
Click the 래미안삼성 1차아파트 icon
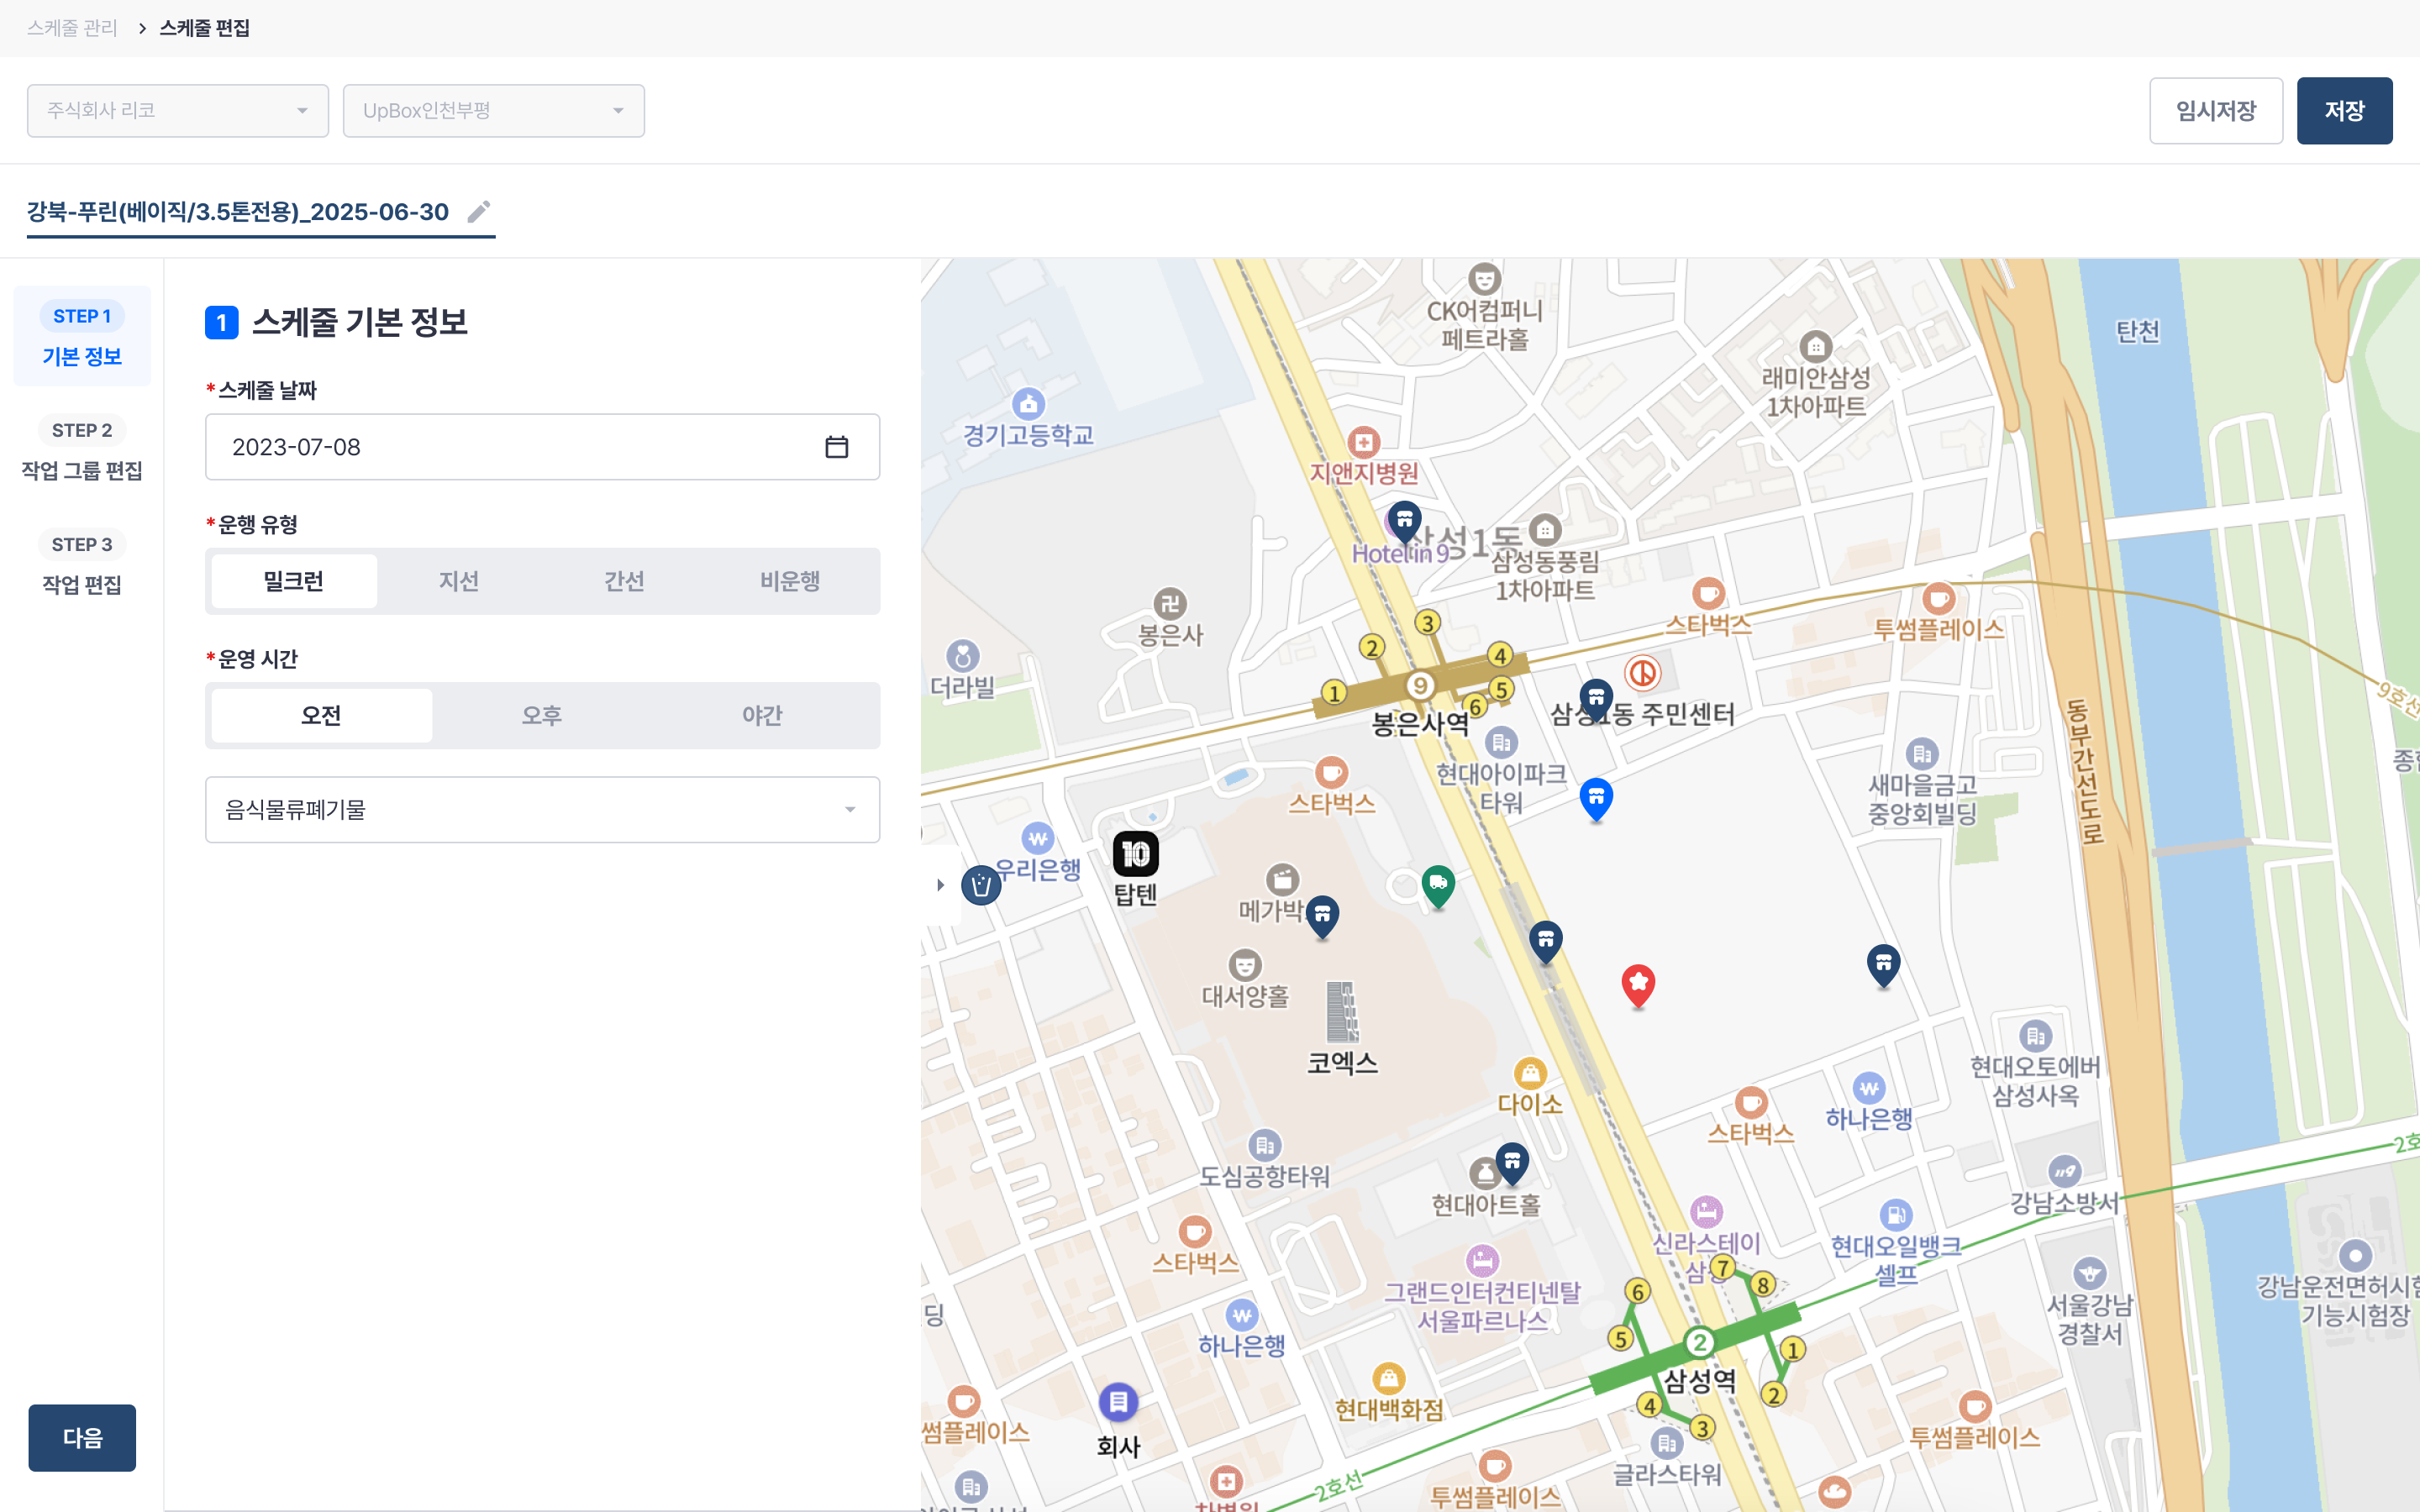(1816, 346)
